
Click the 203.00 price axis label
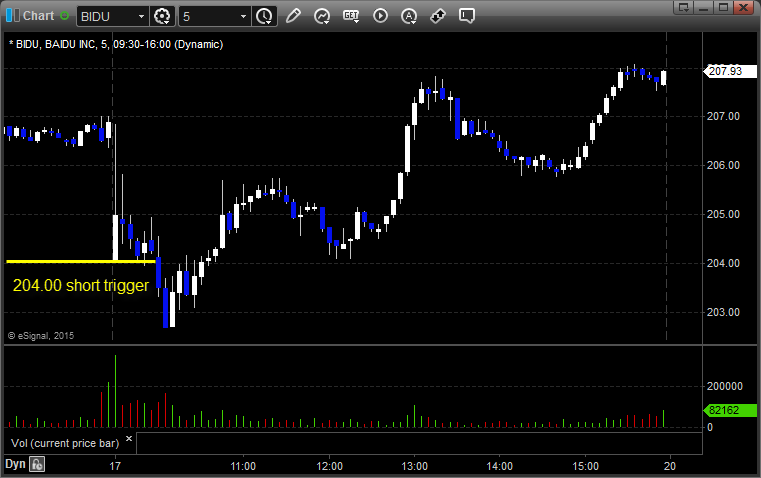(723, 313)
